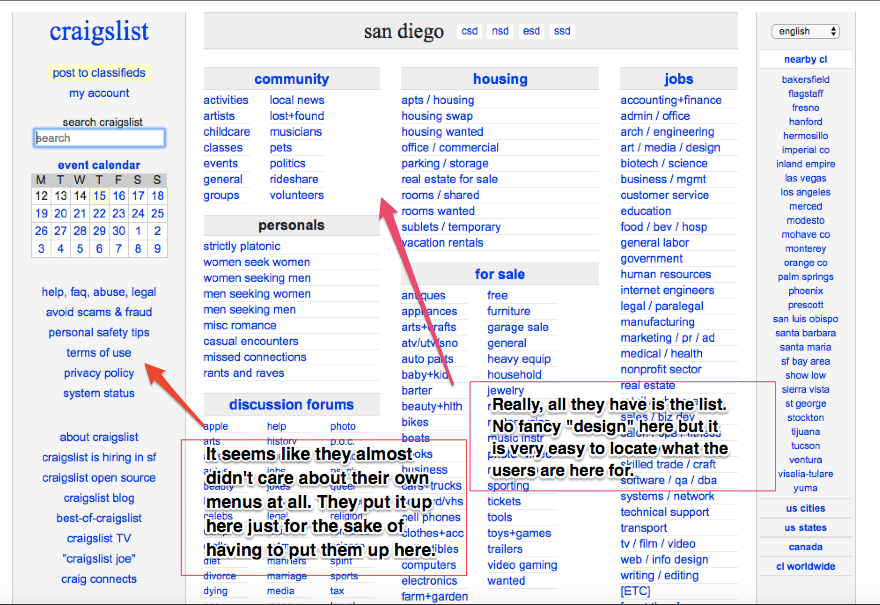Open bakersfield nearby city link
The width and height of the screenshot is (880, 605).
tap(805, 80)
